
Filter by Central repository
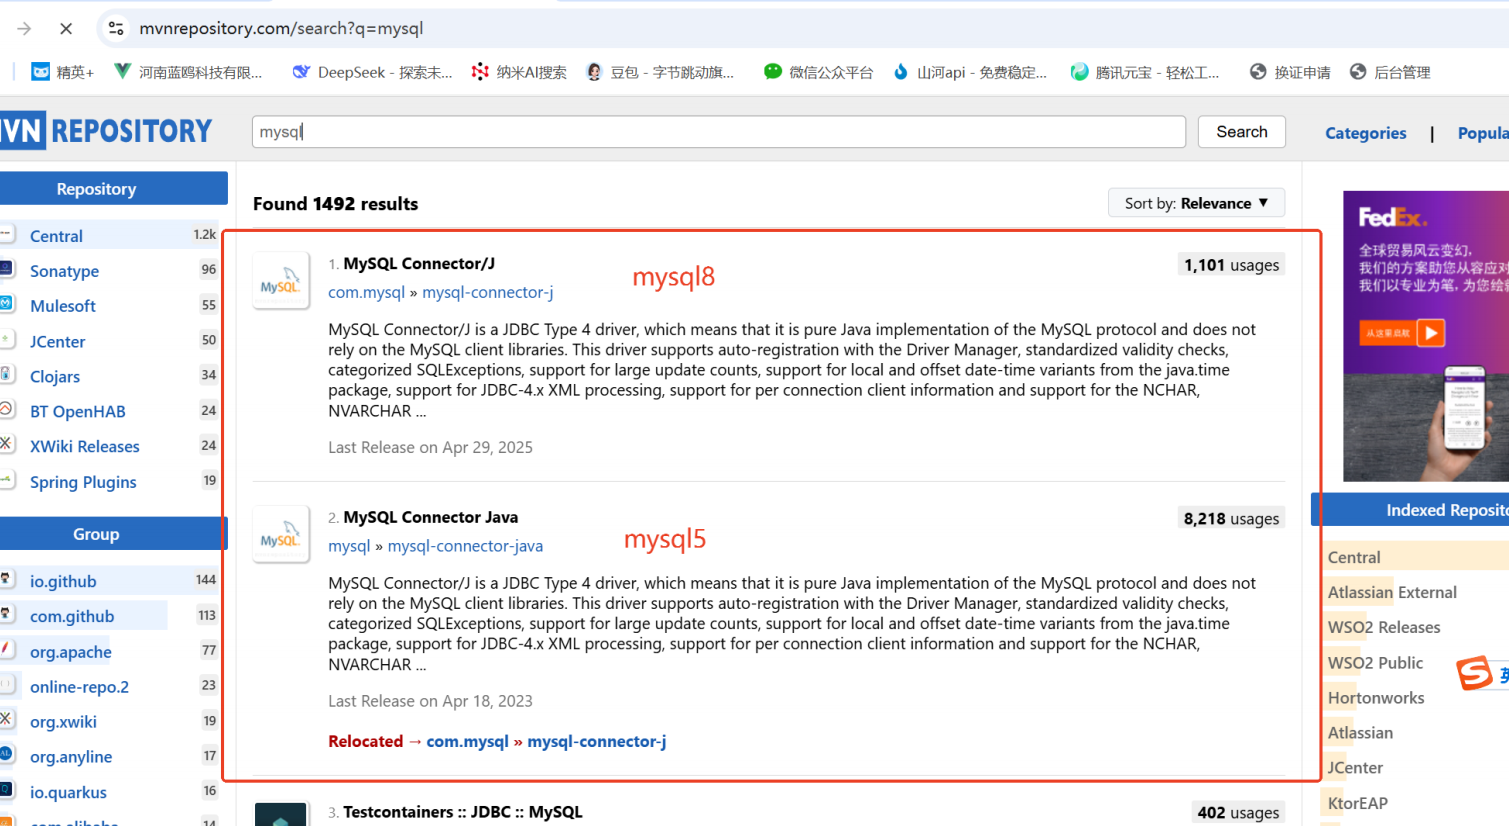click(x=56, y=236)
